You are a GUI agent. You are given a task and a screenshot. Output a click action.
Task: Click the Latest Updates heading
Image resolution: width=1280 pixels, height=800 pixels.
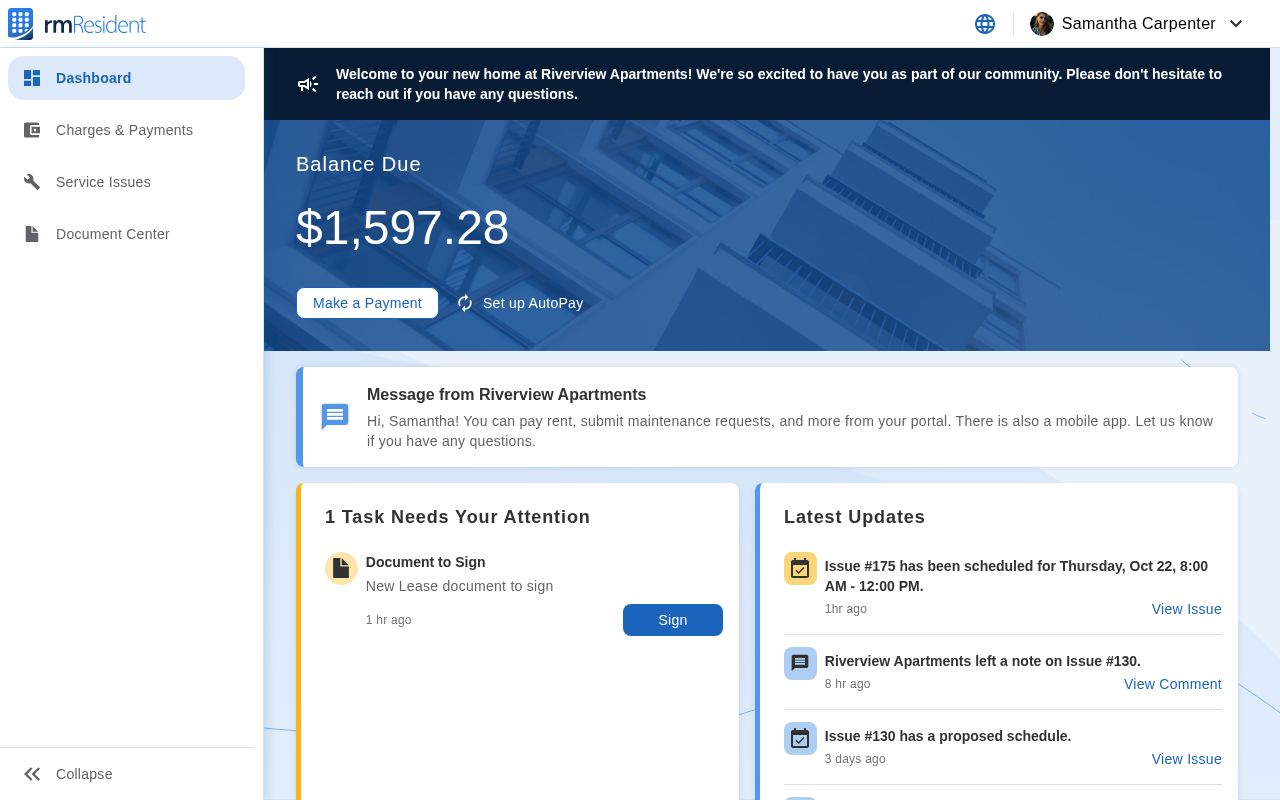(854, 517)
